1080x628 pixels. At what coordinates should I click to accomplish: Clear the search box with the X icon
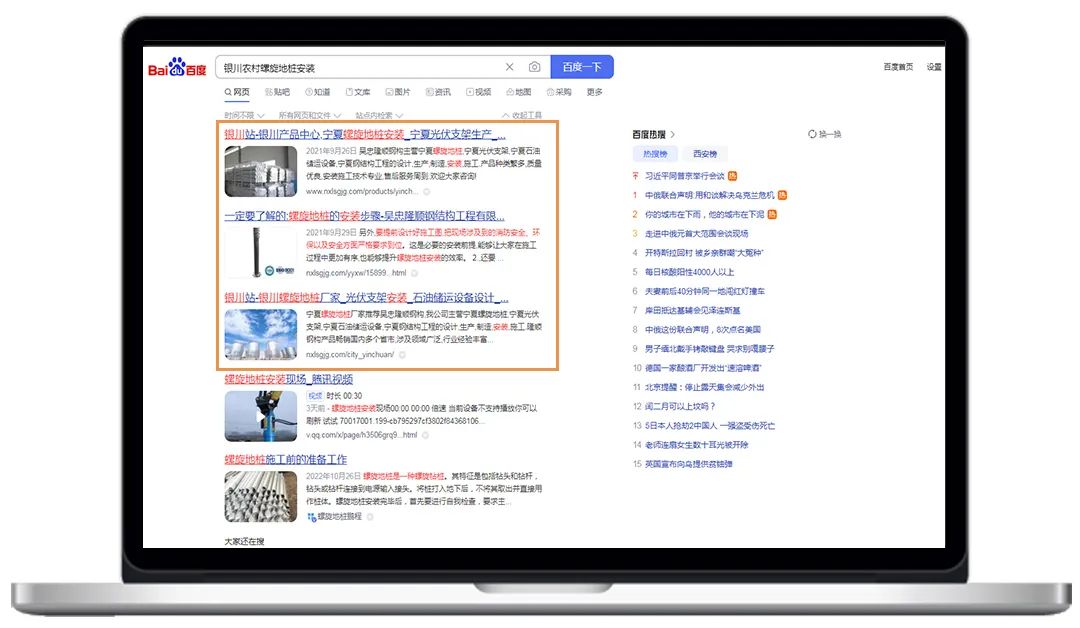coord(509,68)
